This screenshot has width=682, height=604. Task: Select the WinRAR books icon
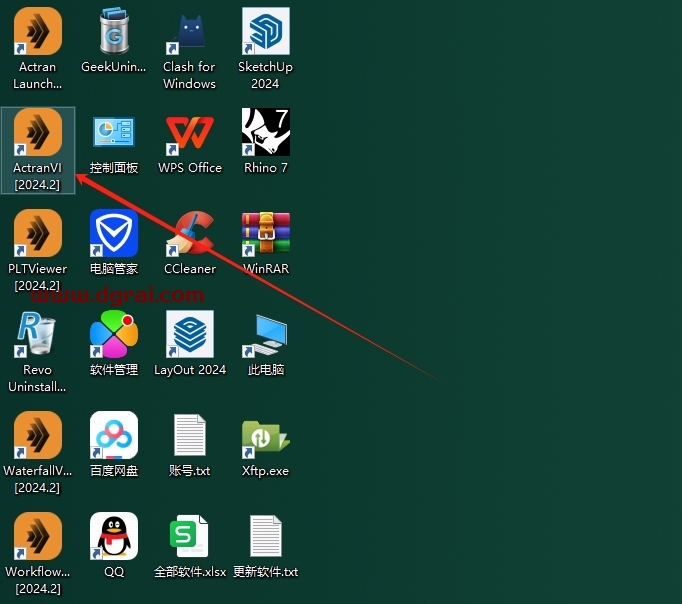pyautogui.click(x=266, y=233)
